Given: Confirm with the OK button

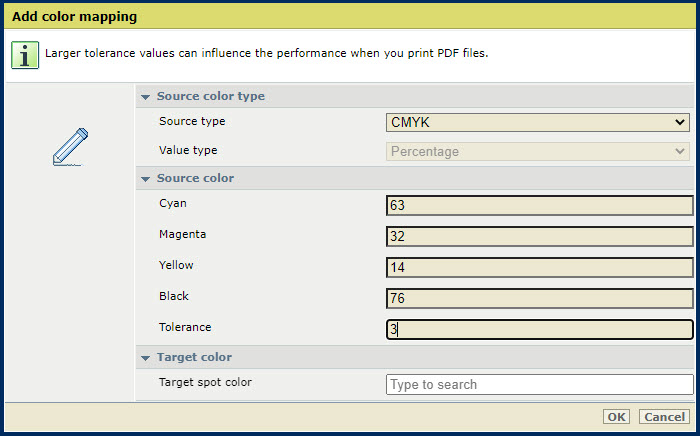Looking at the screenshot, I should coord(616,417).
